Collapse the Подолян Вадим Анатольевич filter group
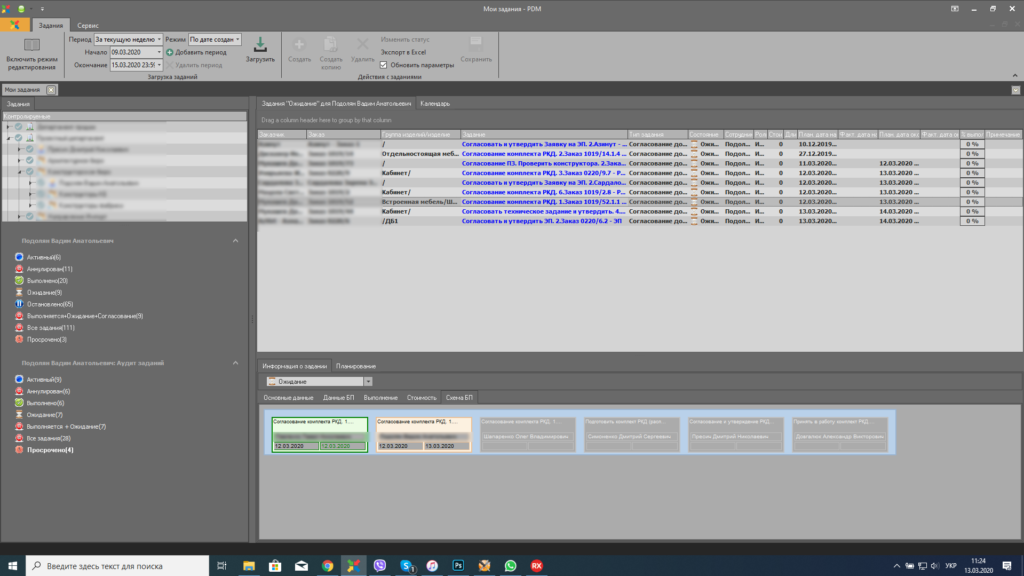Screen dimensions: 1024x576 pyautogui.click(x=236, y=241)
